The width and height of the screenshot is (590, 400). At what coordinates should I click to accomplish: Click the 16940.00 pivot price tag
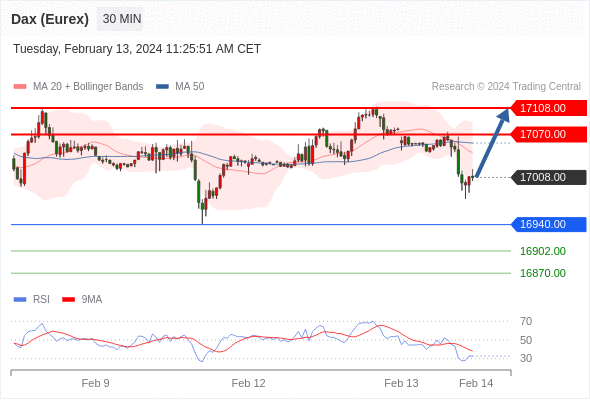548,224
